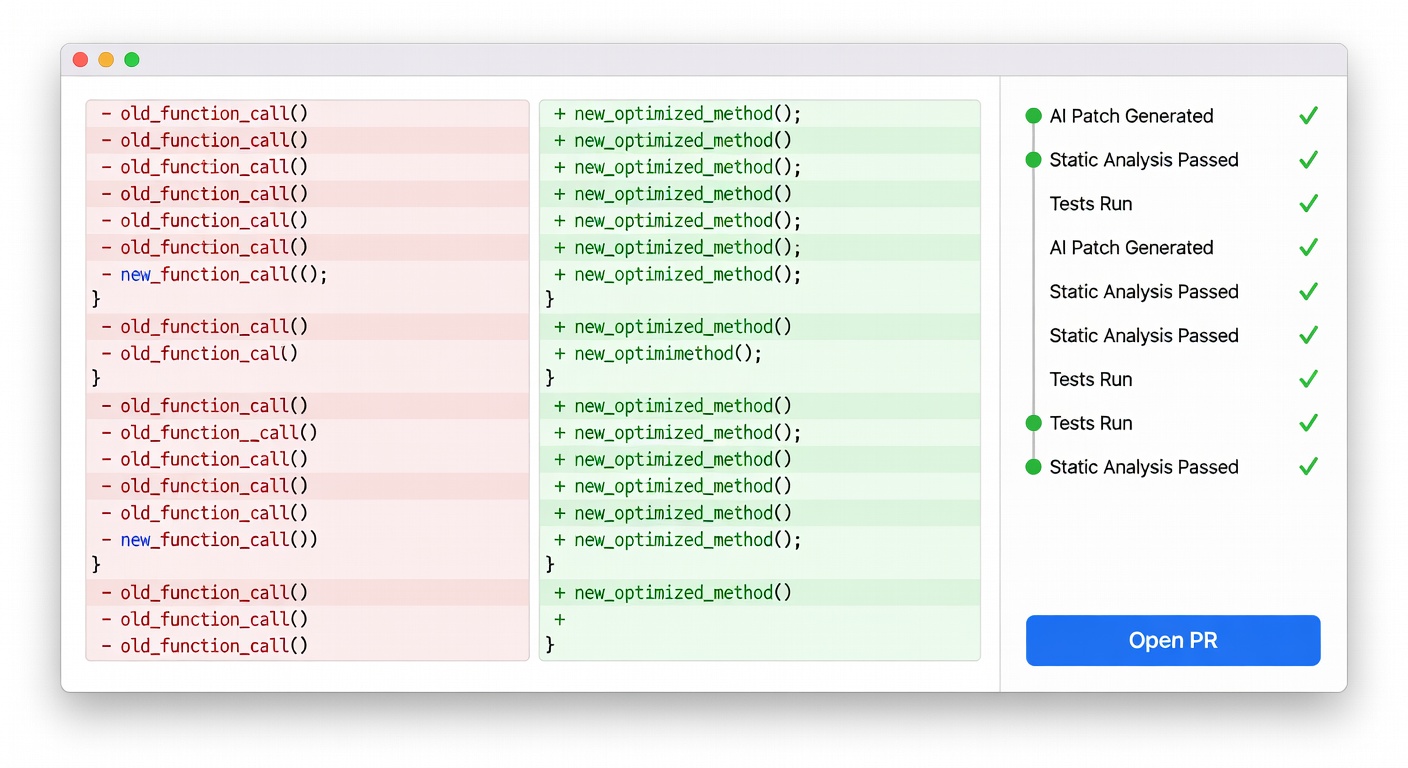Click the green dot next to Static Analysis Passed
This screenshot has height=768, width=1408.
point(1033,159)
